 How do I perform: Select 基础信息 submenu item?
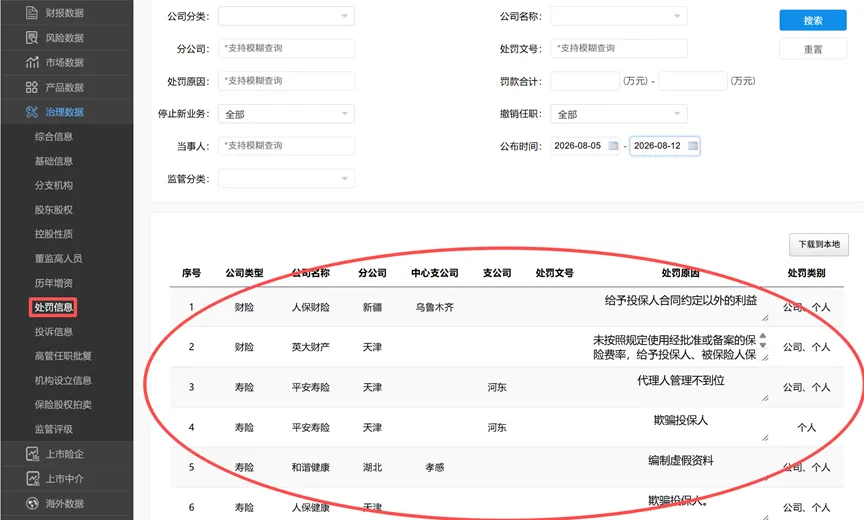(53, 161)
